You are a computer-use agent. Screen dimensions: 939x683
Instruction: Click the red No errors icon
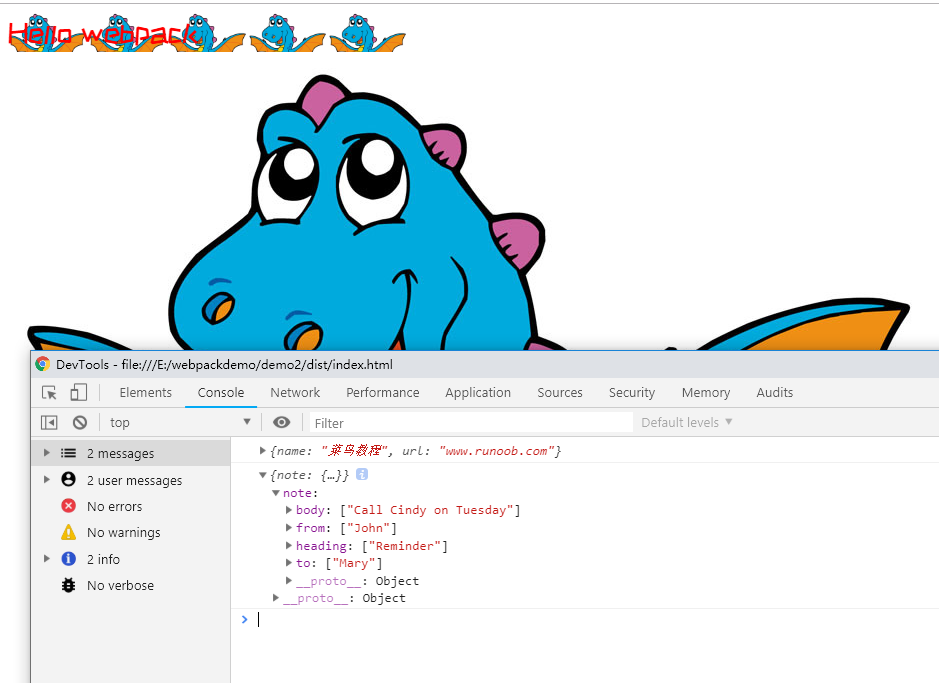[x=69, y=506]
